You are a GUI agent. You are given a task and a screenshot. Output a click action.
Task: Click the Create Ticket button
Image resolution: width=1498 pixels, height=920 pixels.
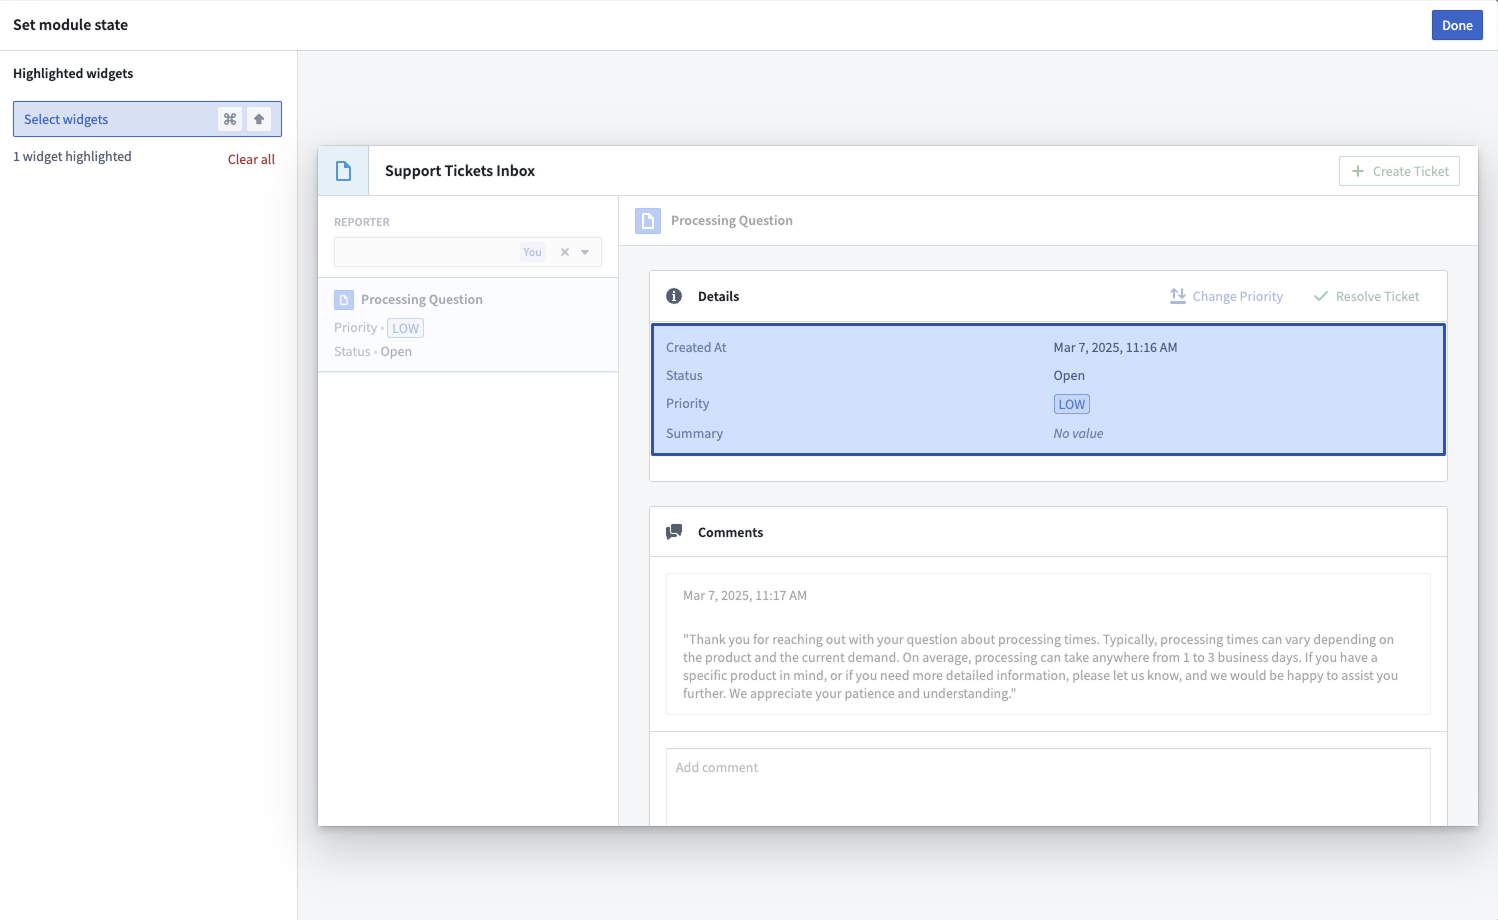(x=1399, y=171)
